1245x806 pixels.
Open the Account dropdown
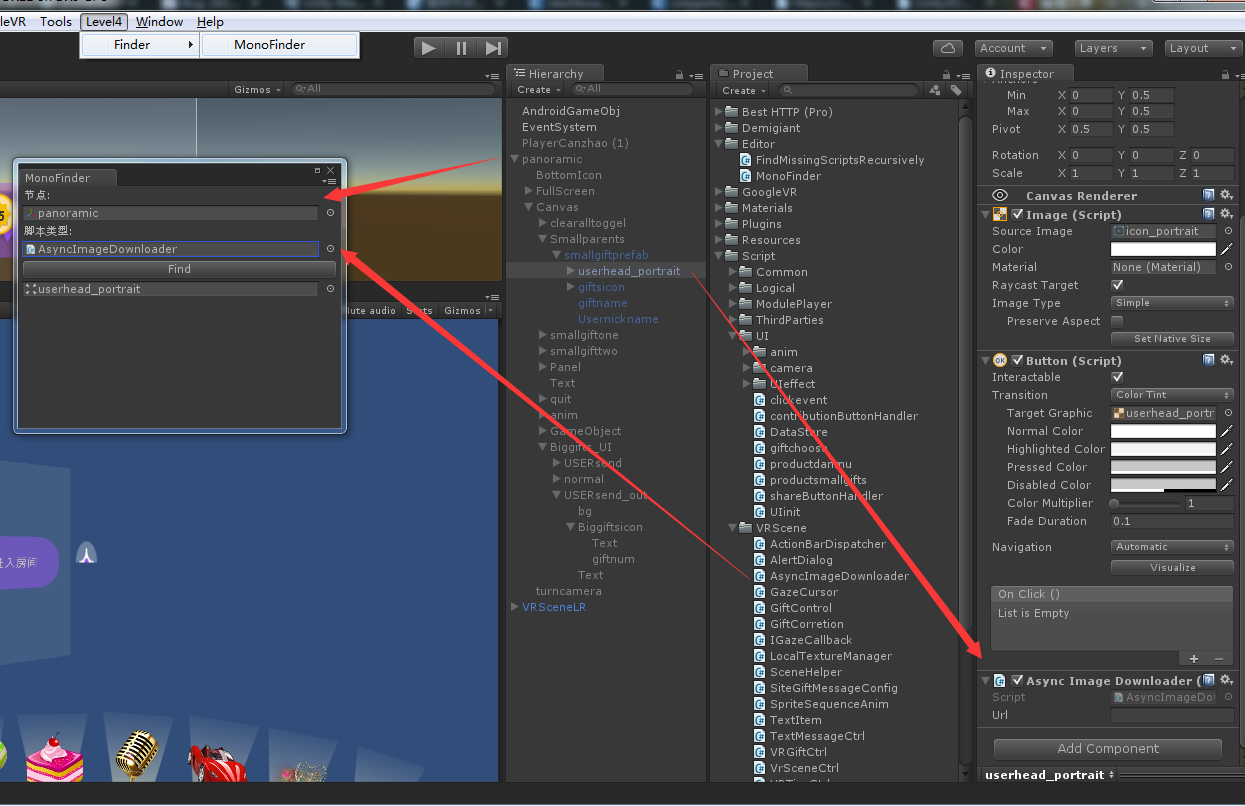point(1012,48)
